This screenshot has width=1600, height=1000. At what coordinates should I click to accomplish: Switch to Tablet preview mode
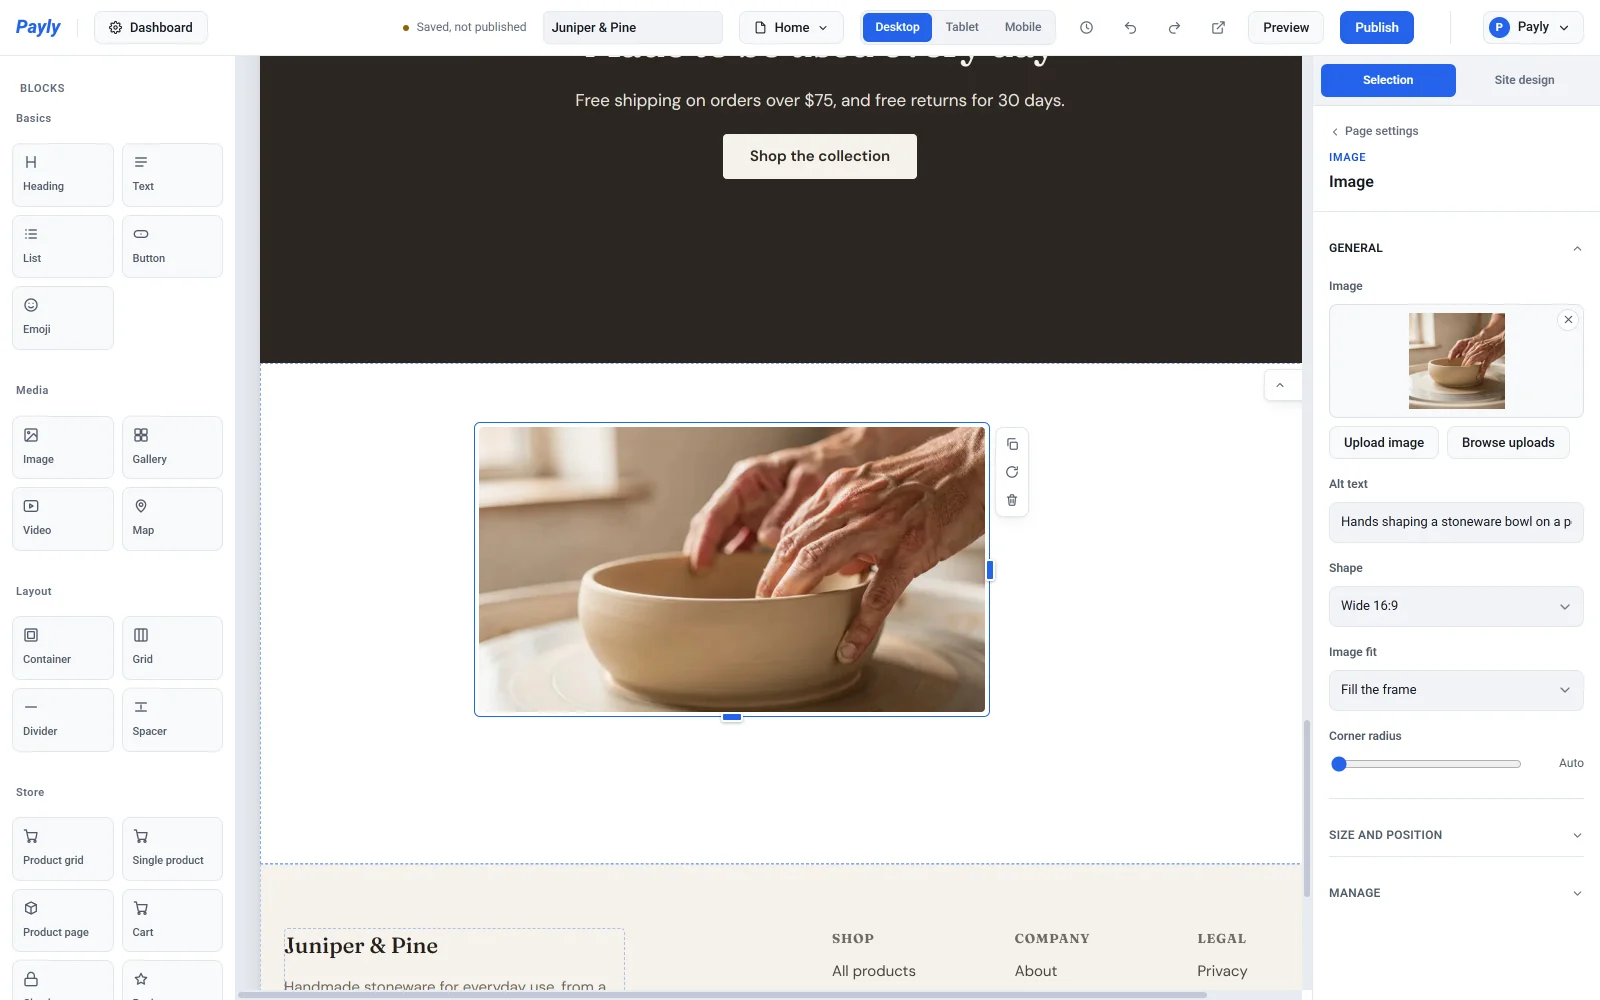[x=962, y=27]
